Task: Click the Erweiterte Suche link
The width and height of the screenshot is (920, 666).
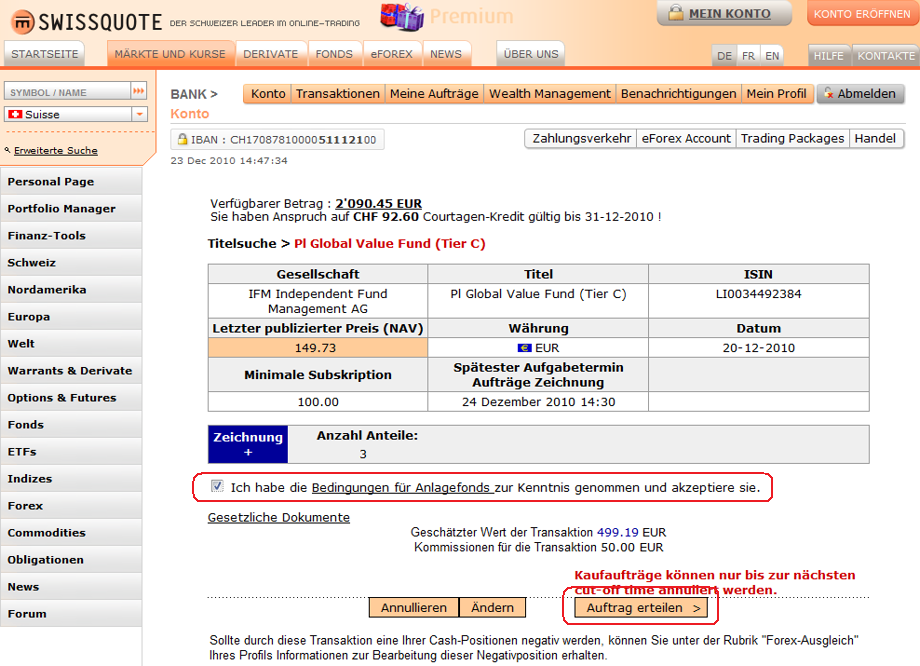Action: (x=56, y=151)
